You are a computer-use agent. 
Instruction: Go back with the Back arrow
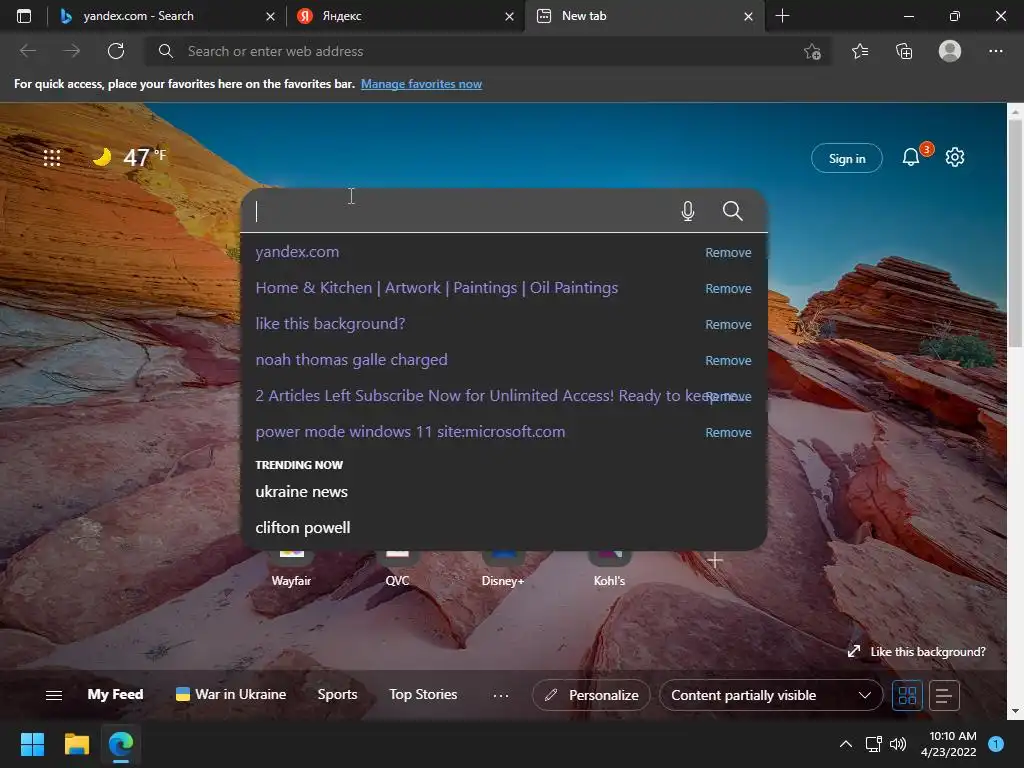[27, 51]
